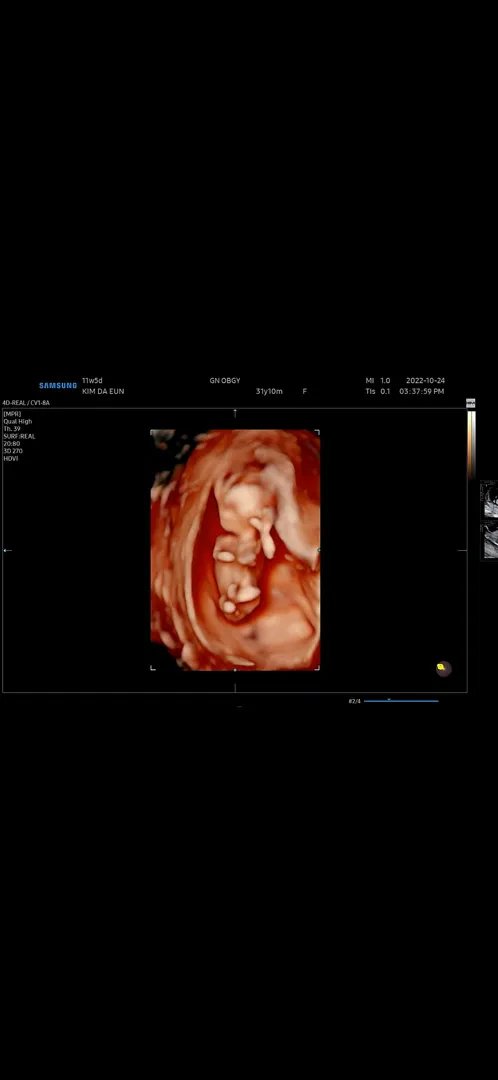The image size is (498, 1080).
Task: Click patient name KIM DA EUN
Action: [x=103, y=391]
